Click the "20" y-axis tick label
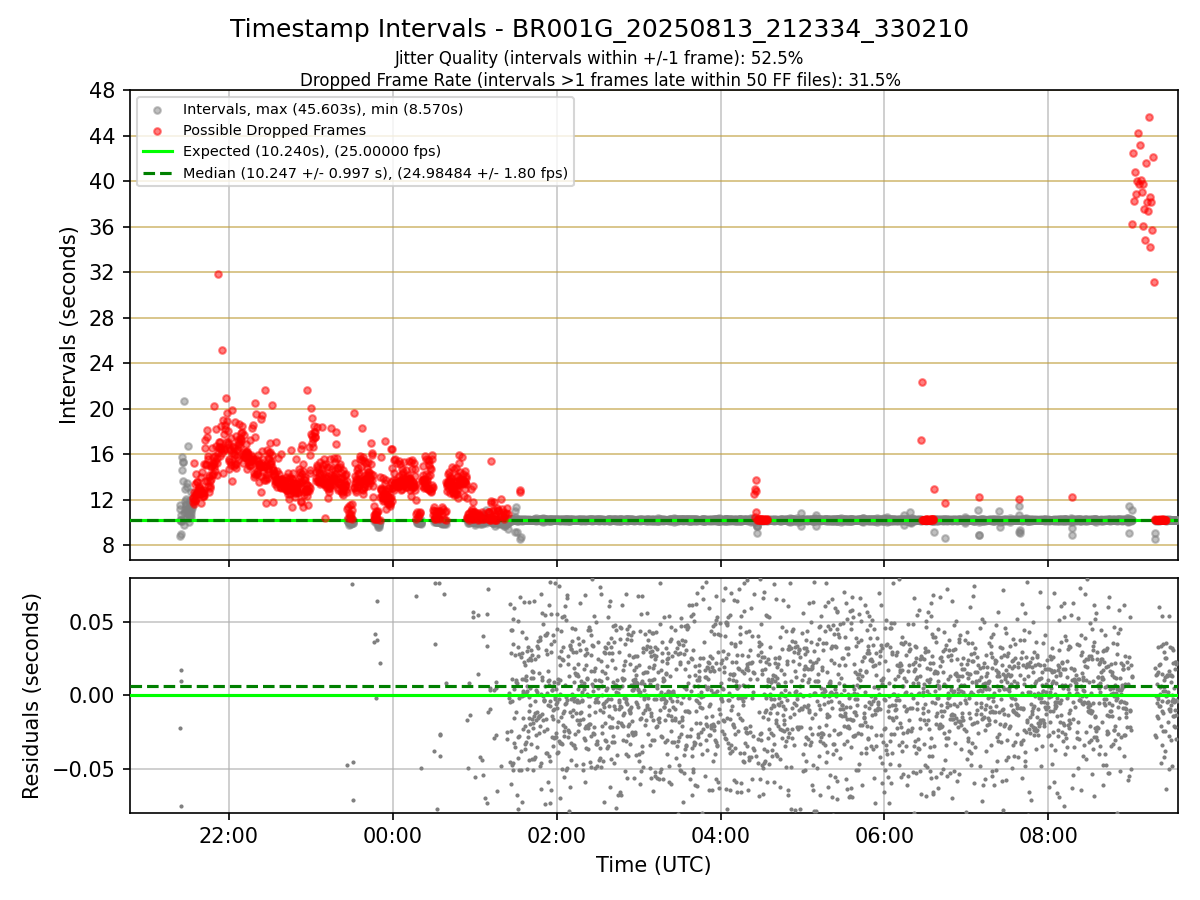 click(104, 409)
